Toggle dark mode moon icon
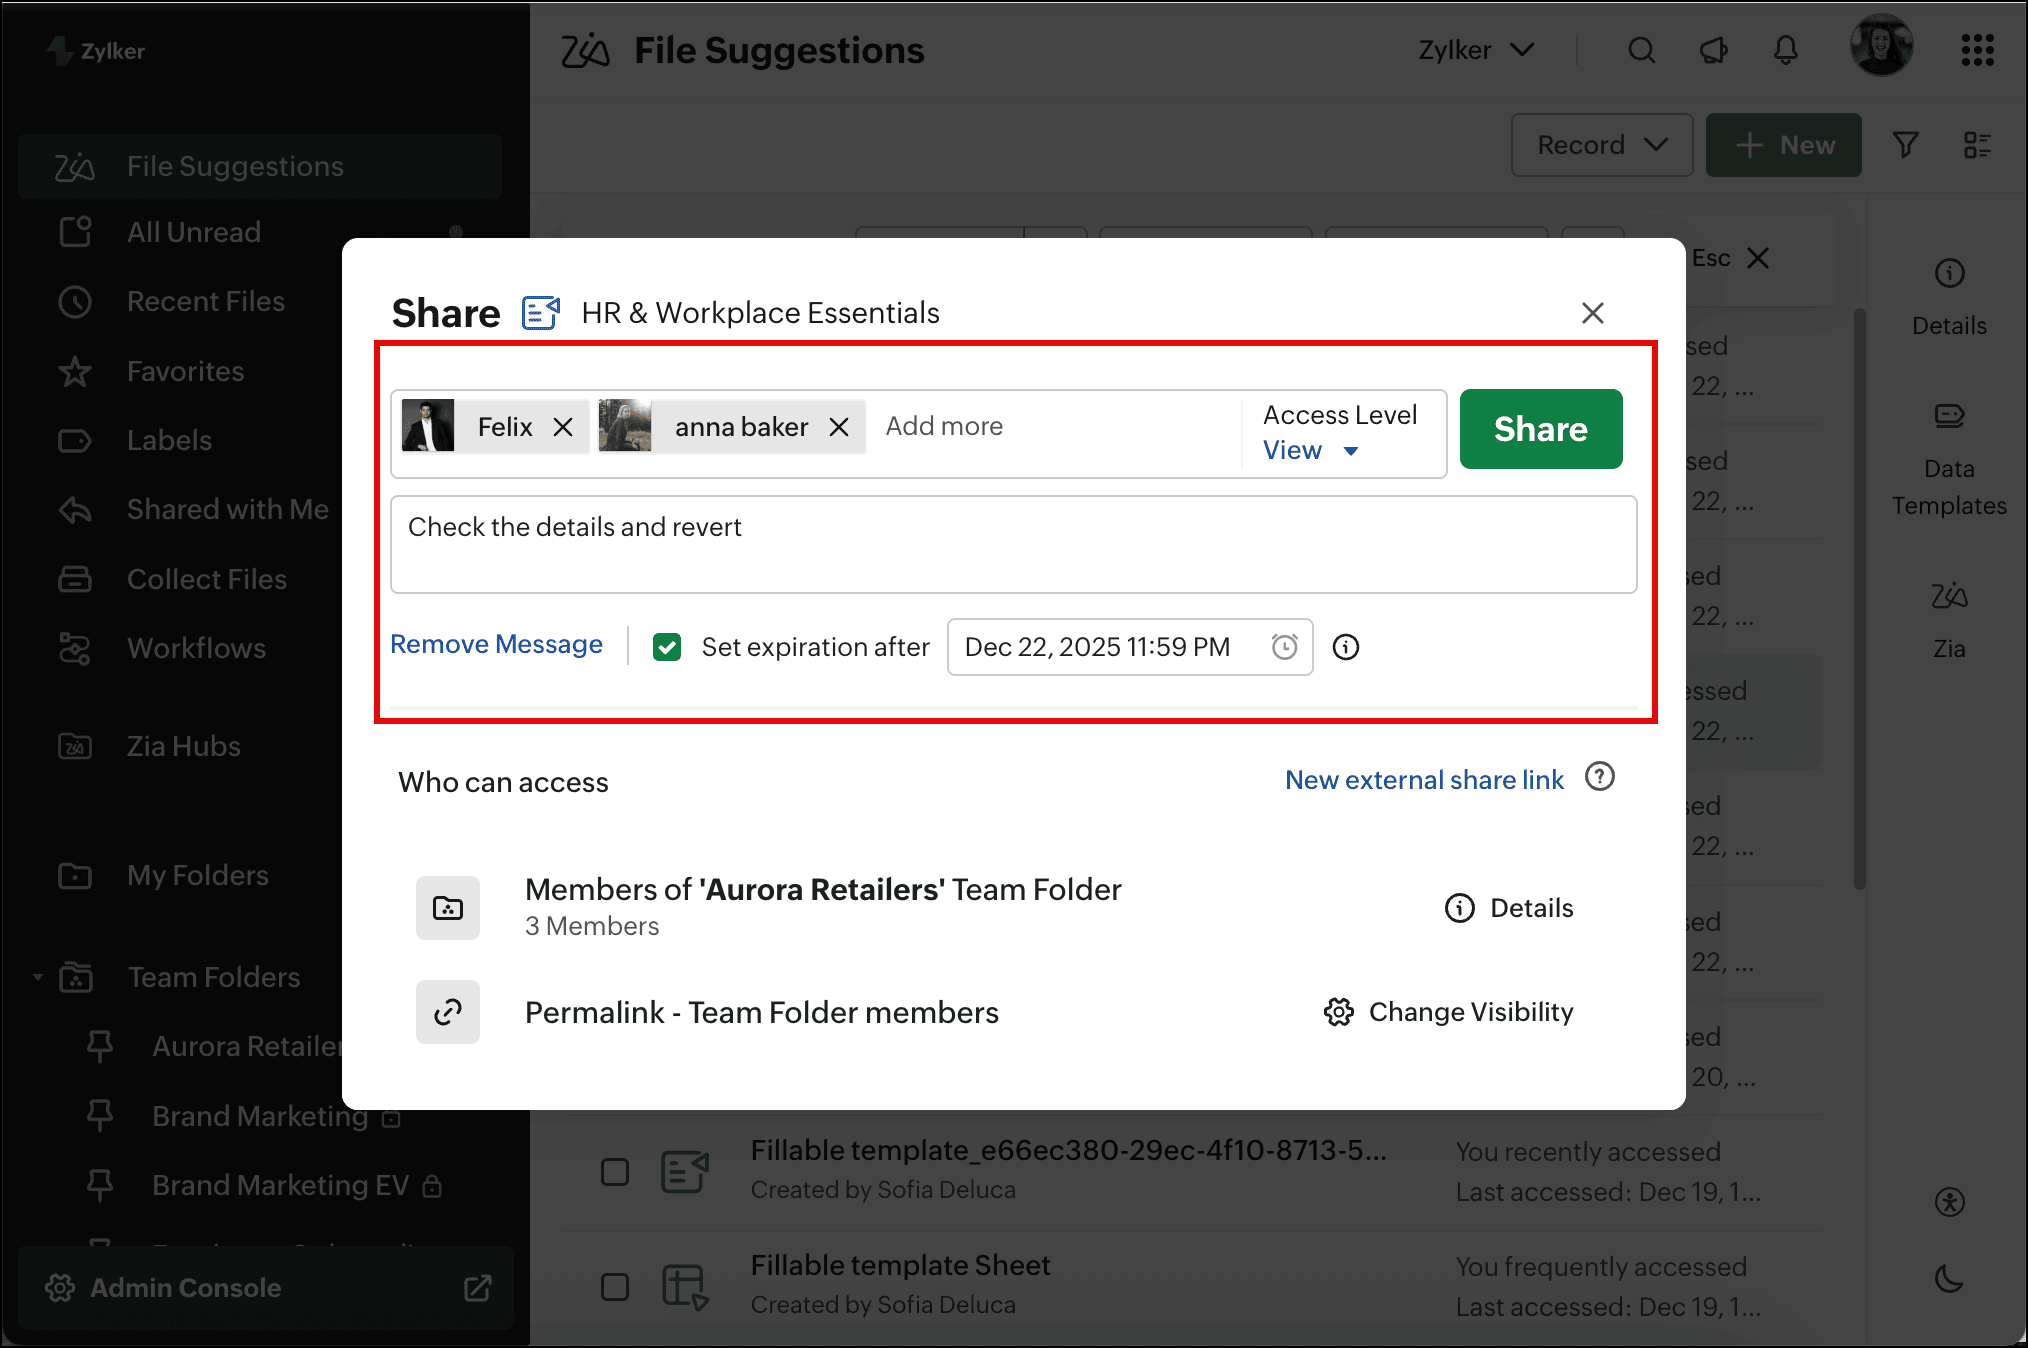The height and width of the screenshot is (1348, 2028). click(1949, 1278)
